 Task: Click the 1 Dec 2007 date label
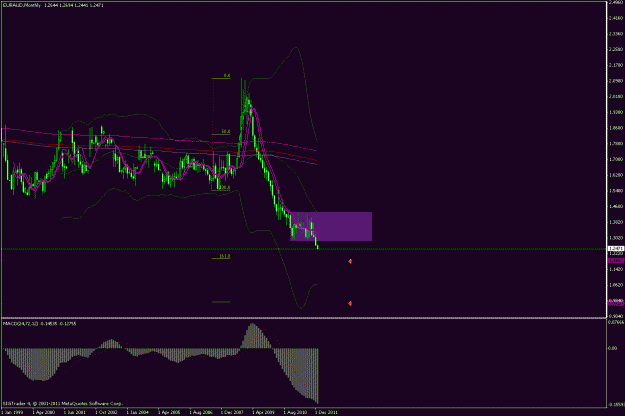pos(232,412)
